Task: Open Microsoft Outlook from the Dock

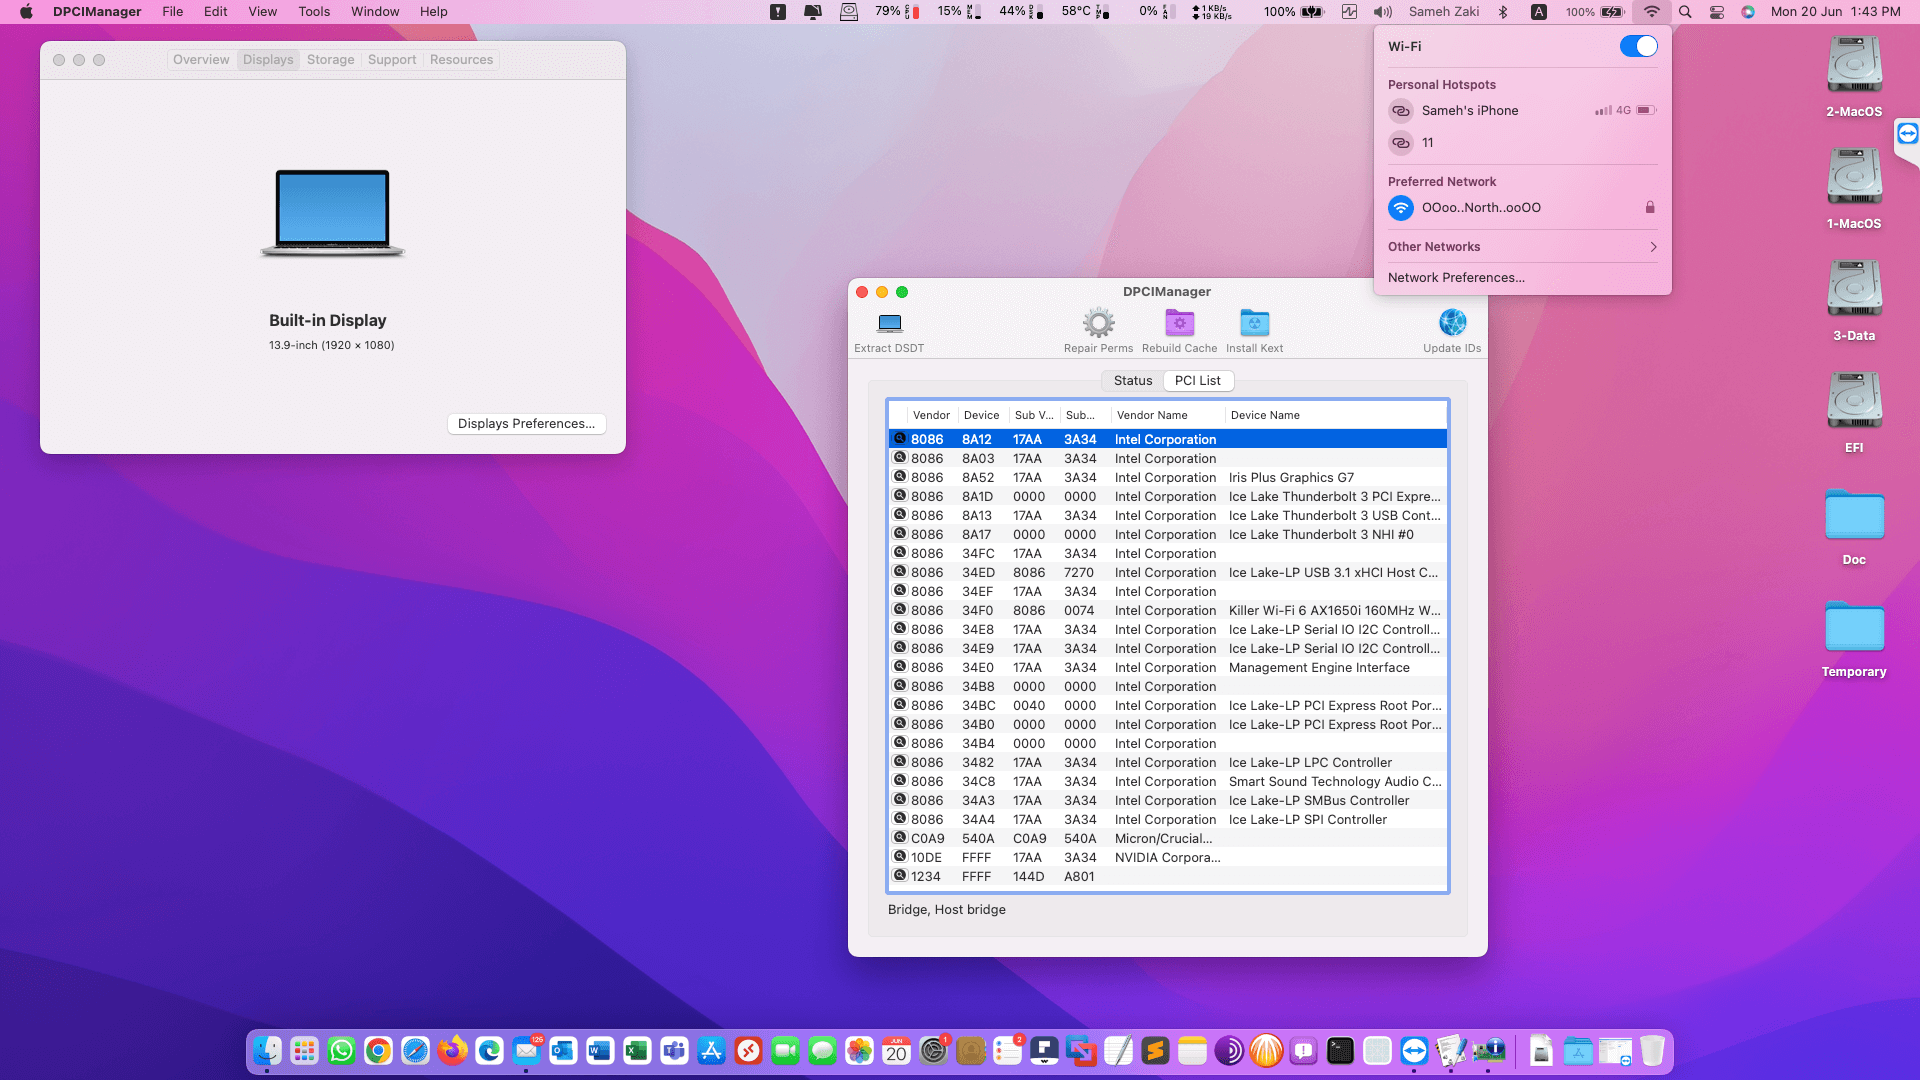Action: [x=563, y=1051]
